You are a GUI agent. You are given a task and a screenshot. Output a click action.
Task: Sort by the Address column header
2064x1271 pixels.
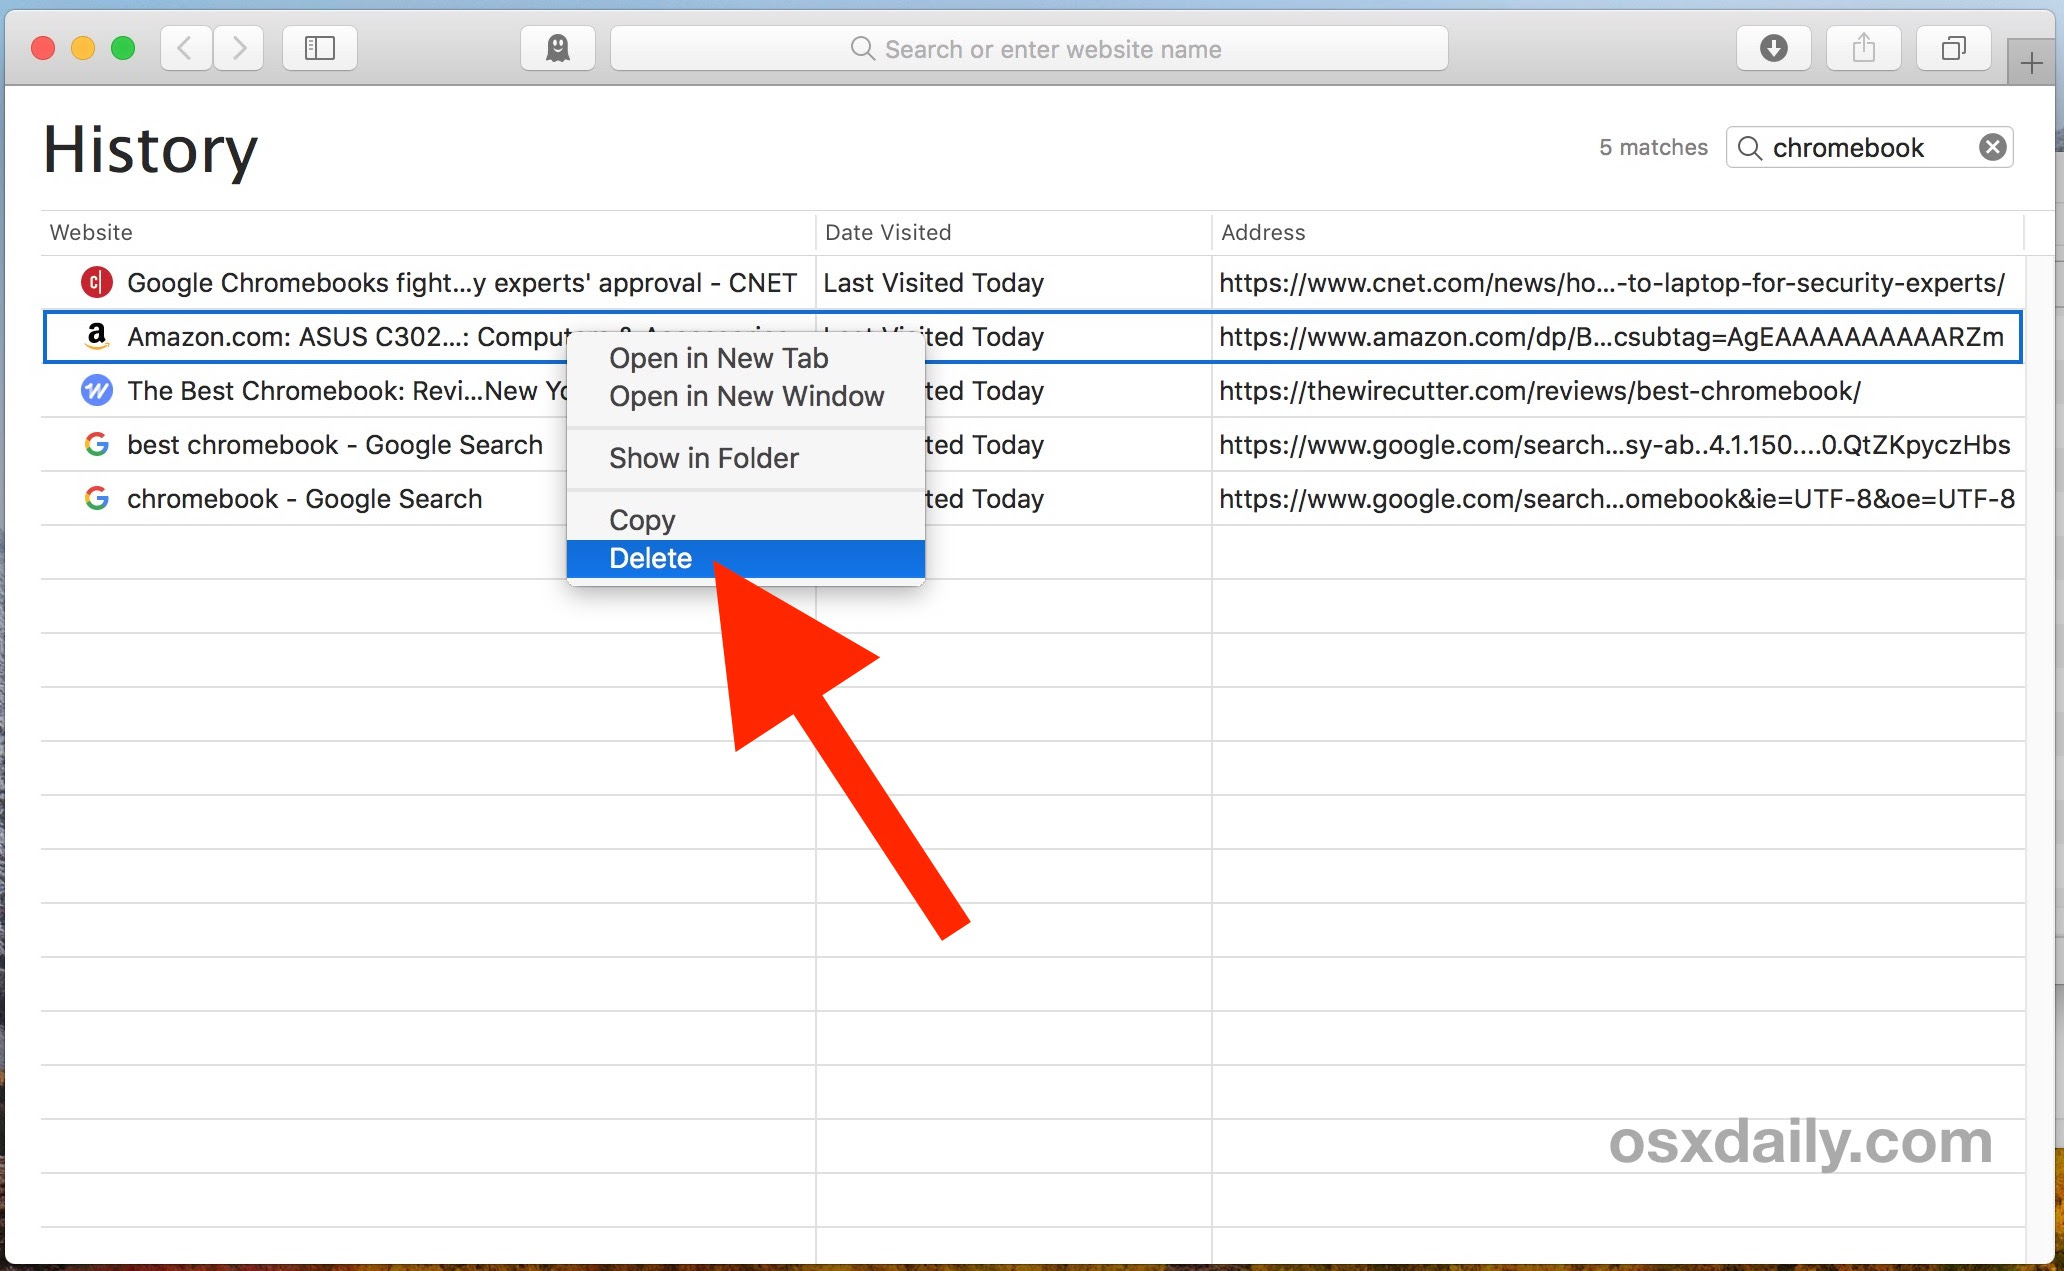(x=1618, y=232)
